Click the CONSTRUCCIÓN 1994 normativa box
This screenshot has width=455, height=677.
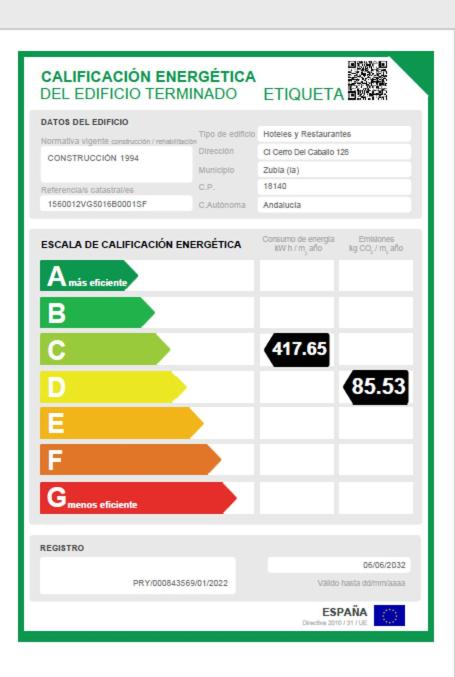coord(116,164)
